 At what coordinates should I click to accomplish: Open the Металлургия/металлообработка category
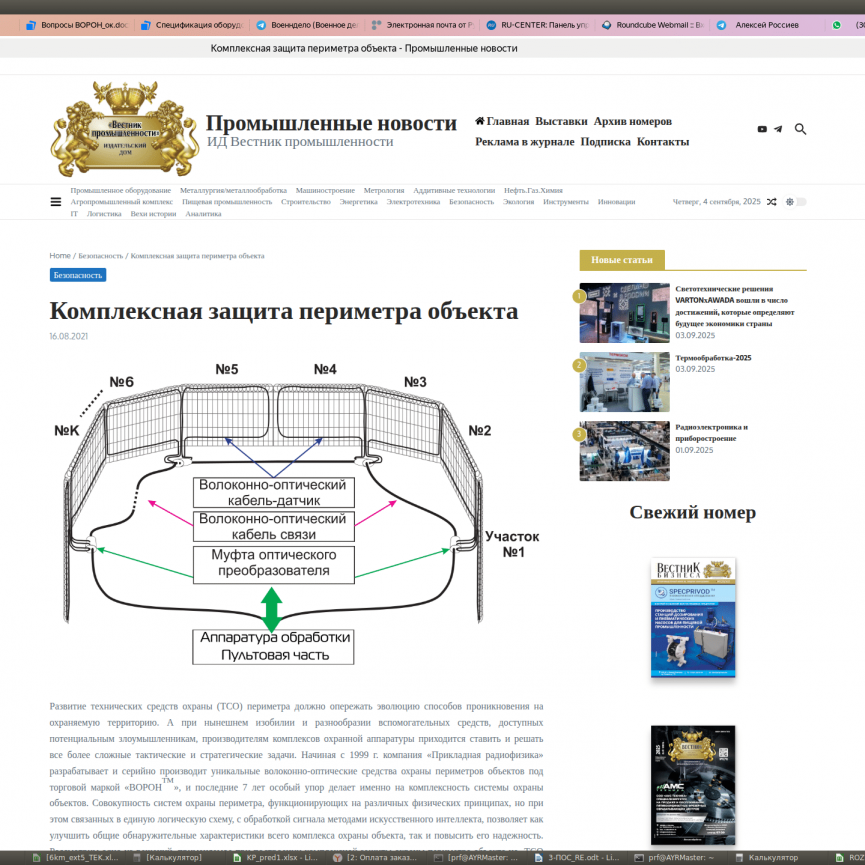pyautogui.click(x=233, y=190)
